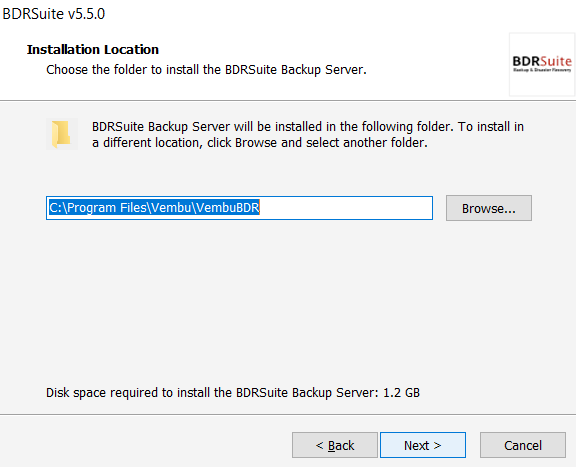Click the yellow folder icon
Image resolution: width=576 pixels, height=467 pixels.
pyautogui.click(x=62, y=134)
